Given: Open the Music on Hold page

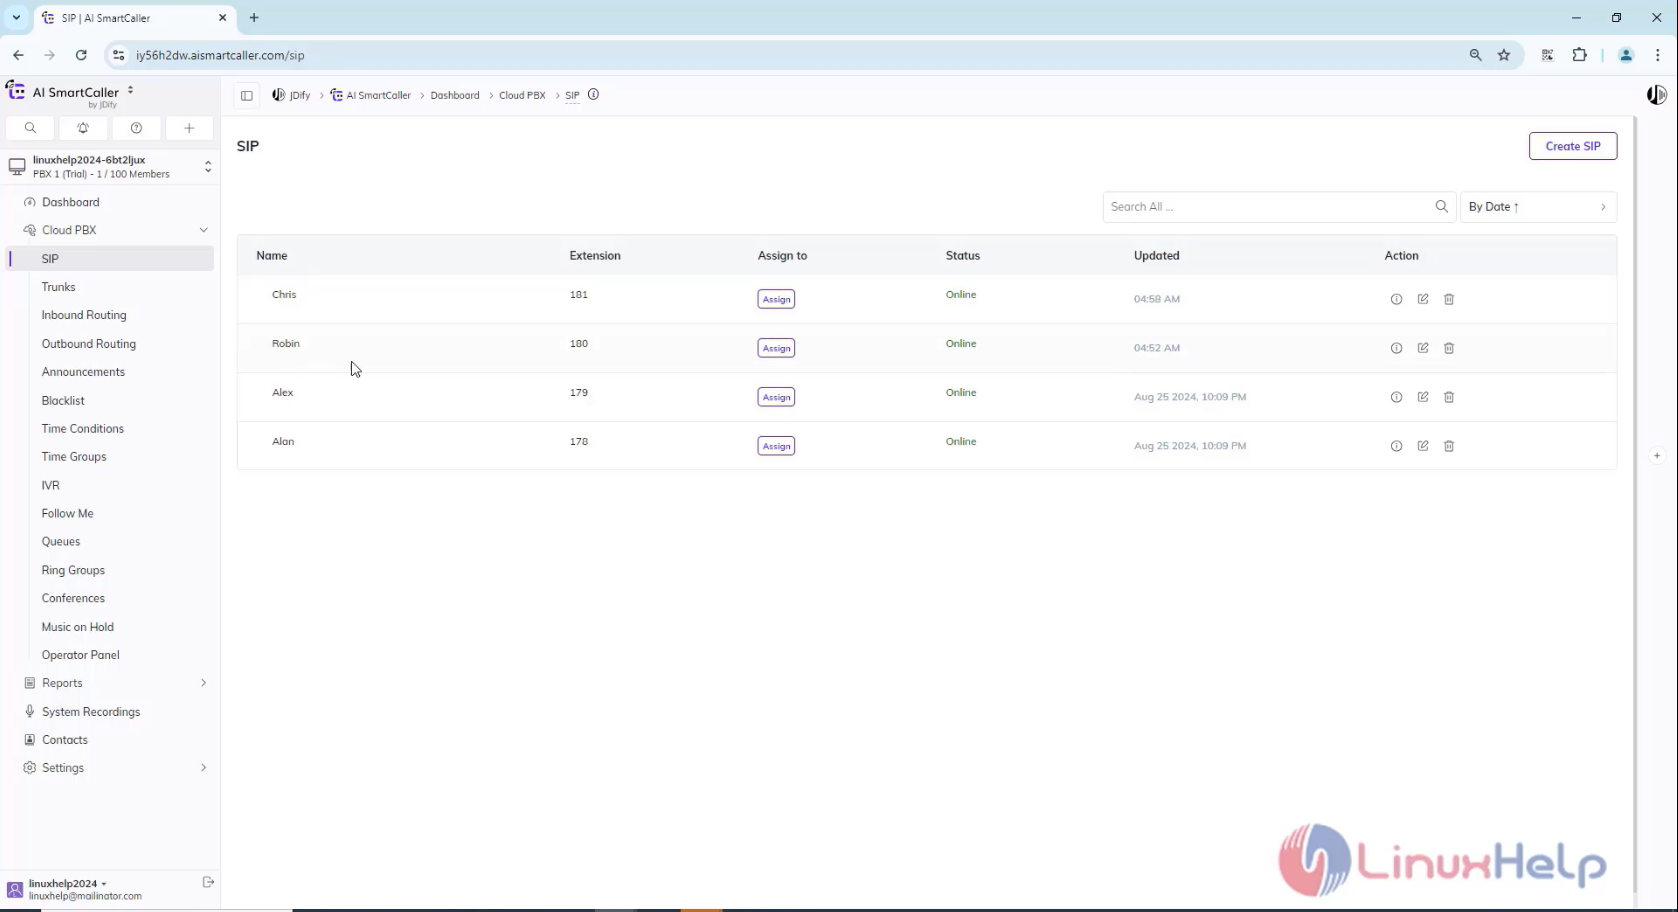Looking at the screenshot, I should point(77,627).
